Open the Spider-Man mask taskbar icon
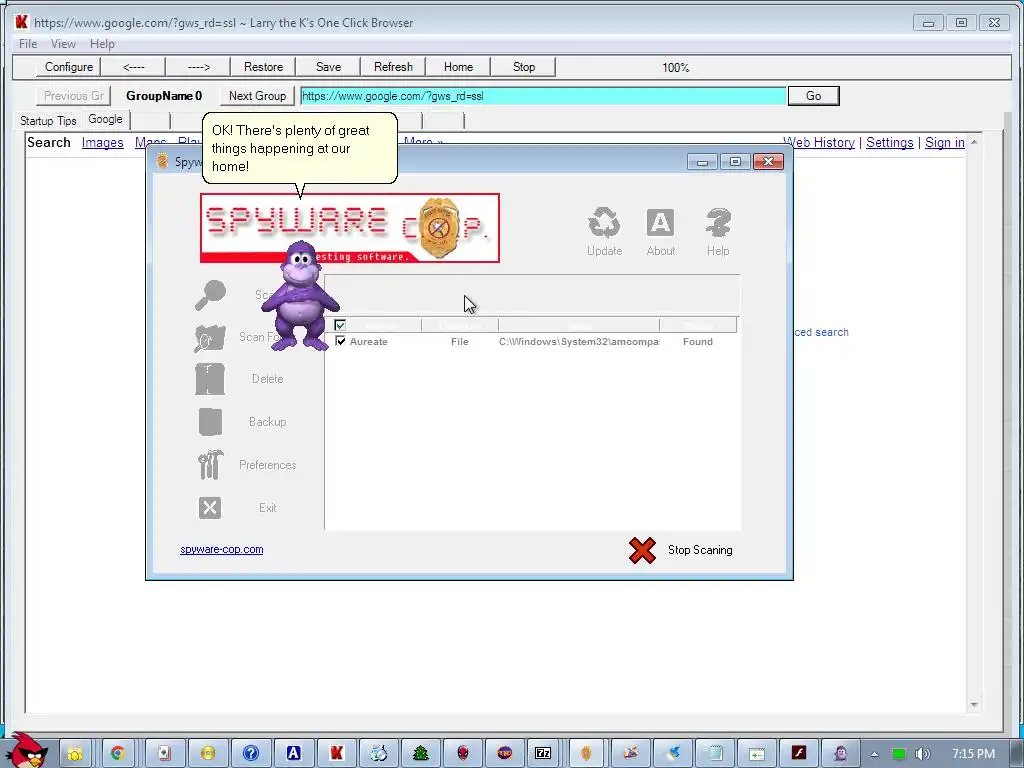1024x768 pixels. (x=463, y=753)
